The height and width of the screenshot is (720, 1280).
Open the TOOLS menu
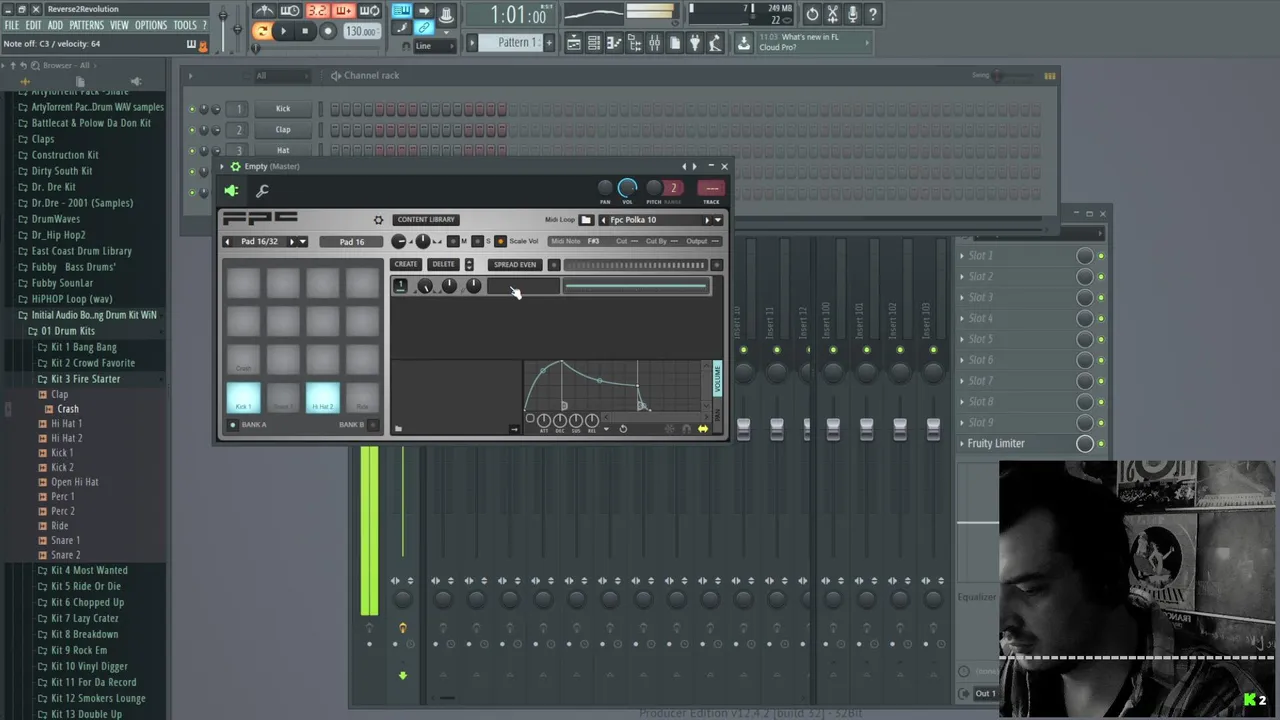click(x=185, y=25)
